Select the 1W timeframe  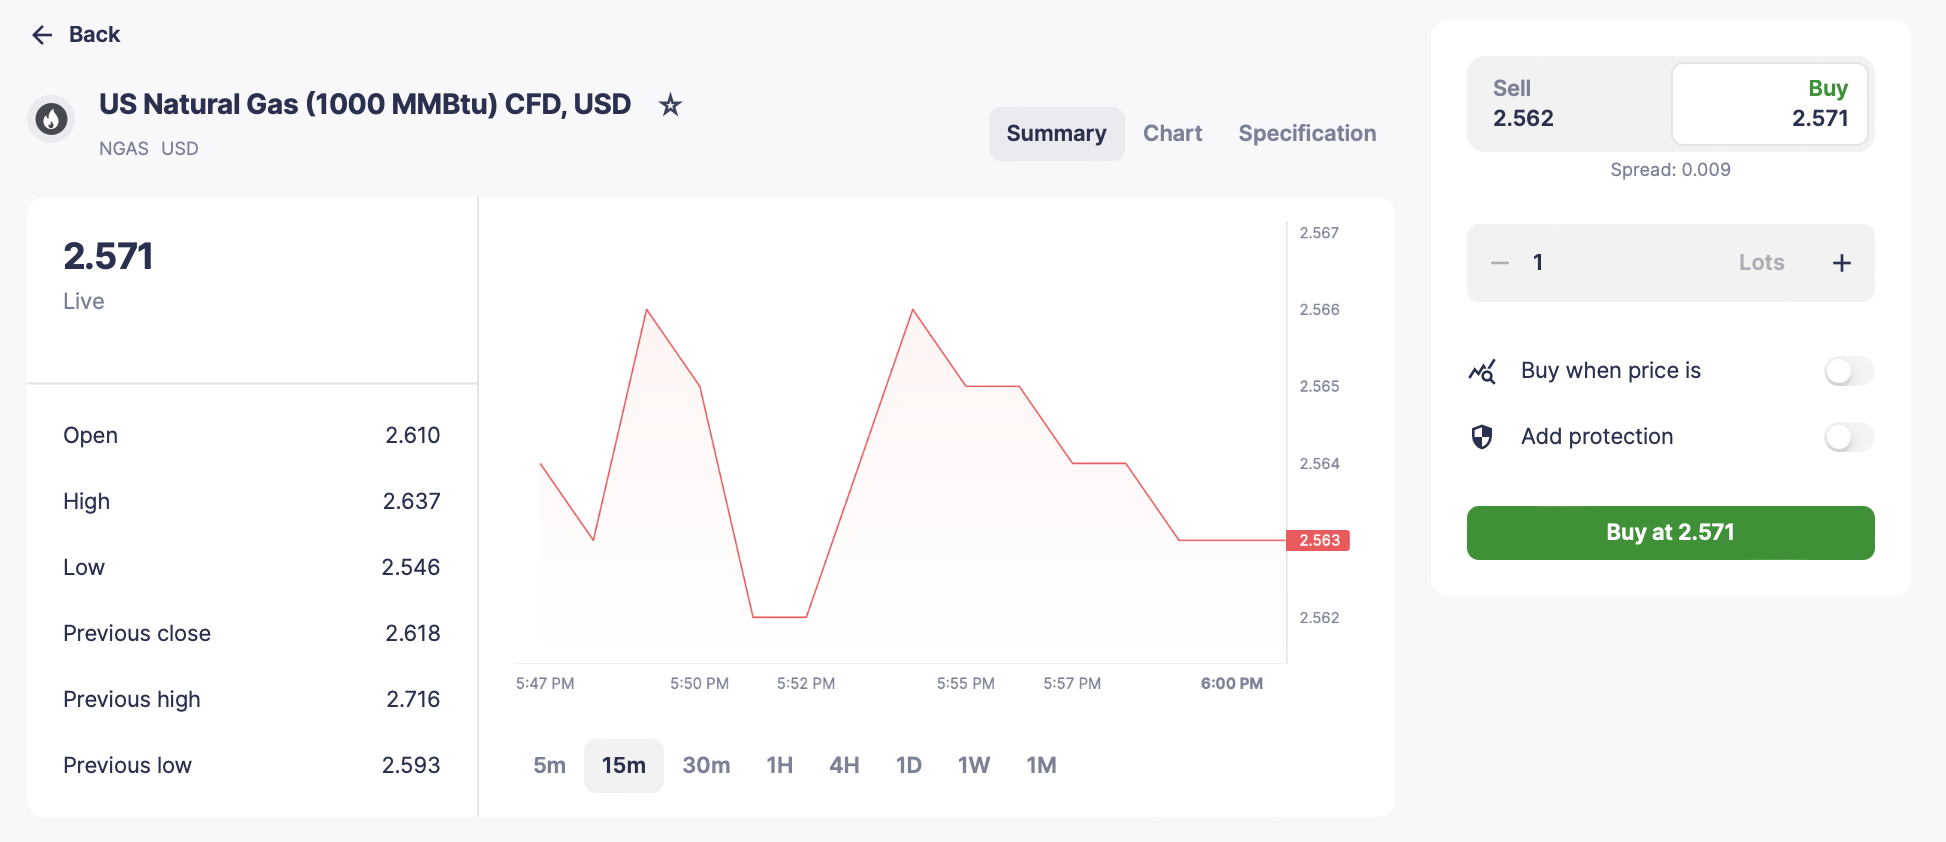pyautogui.click(x=974, y=766)
